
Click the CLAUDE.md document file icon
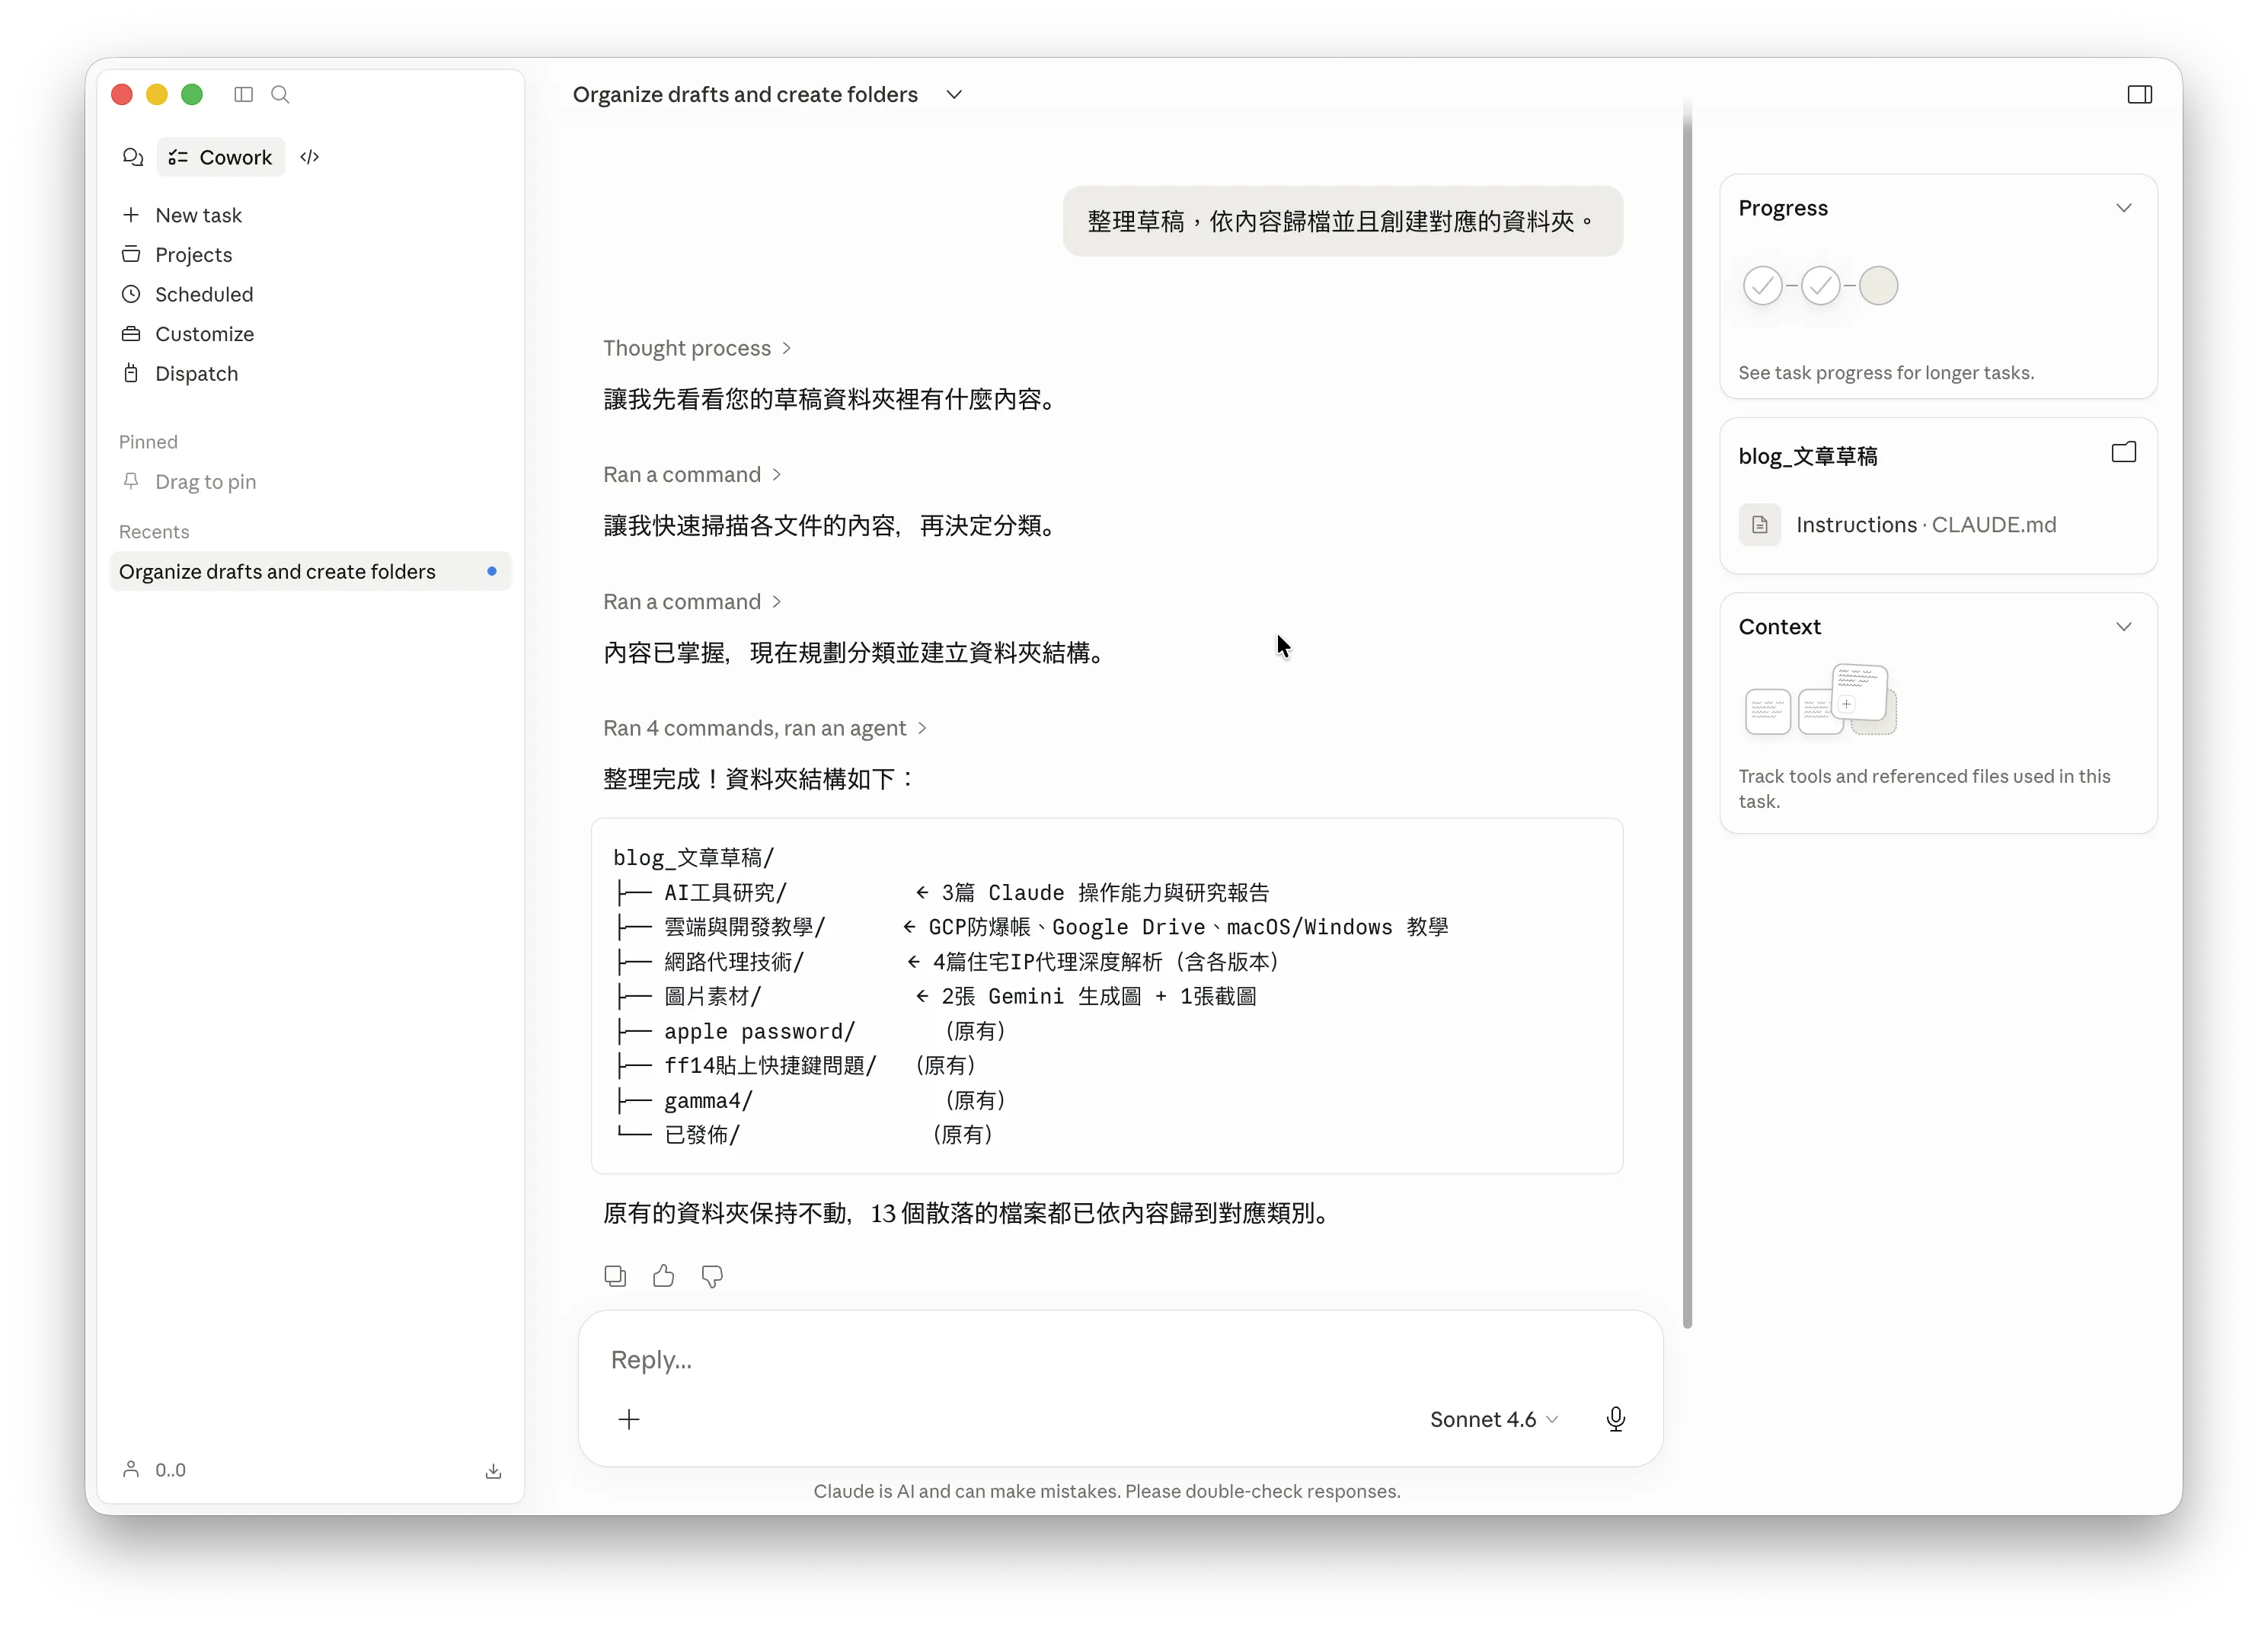click(x=1759, y=524)
